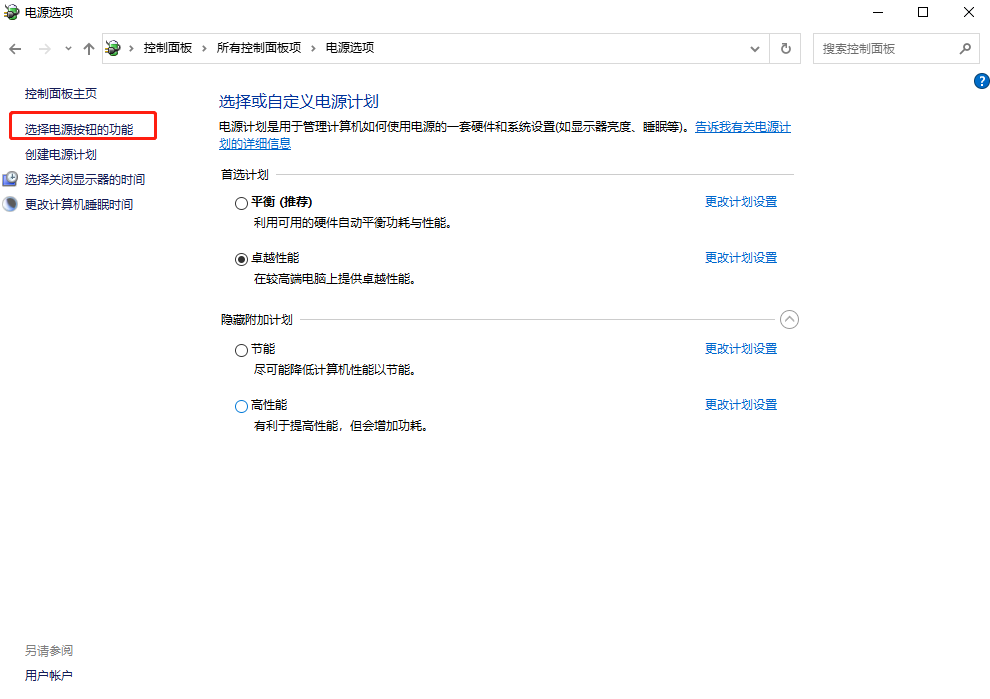
Task: Navigate to 所有控制面板项 in the breadcrumb
Action: (x=260, y=47)
